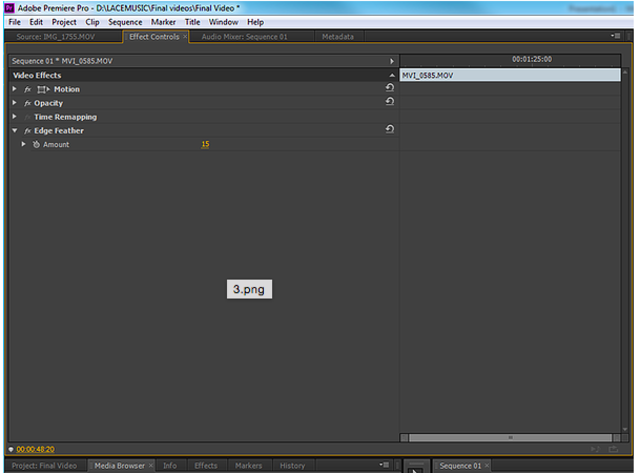Viewport: 640px width, 473px height.
Task: Click the vertical scrollbar down arrow
Action: tap(625, 429)
